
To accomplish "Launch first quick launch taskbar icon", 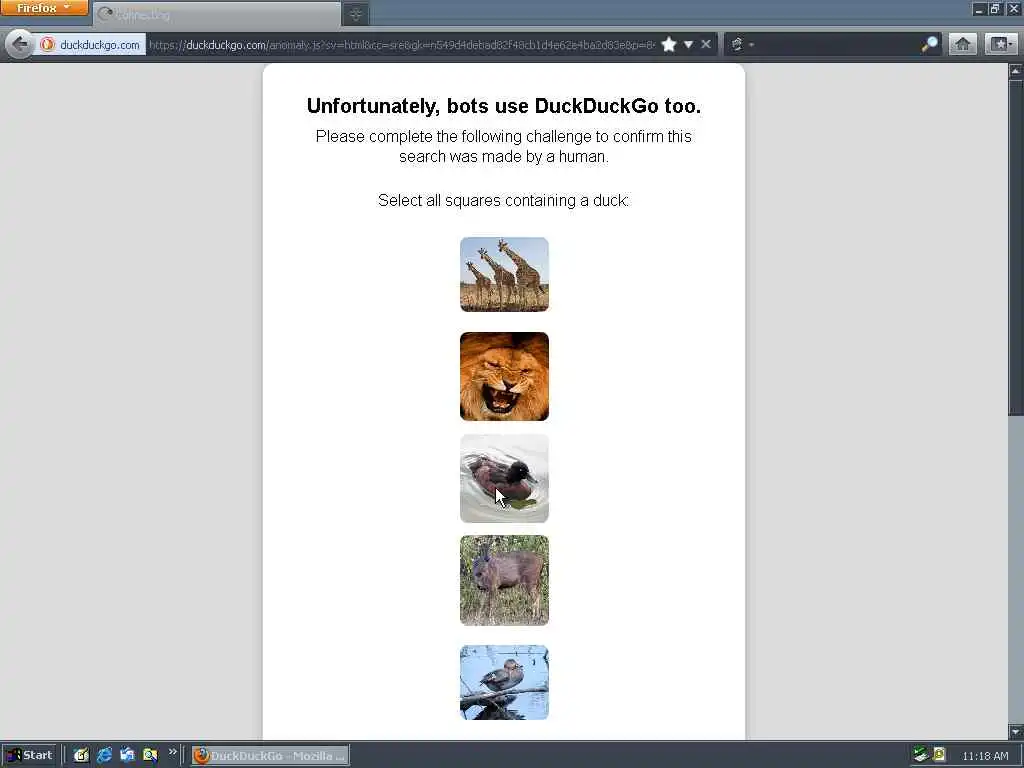I will [81, 756].
